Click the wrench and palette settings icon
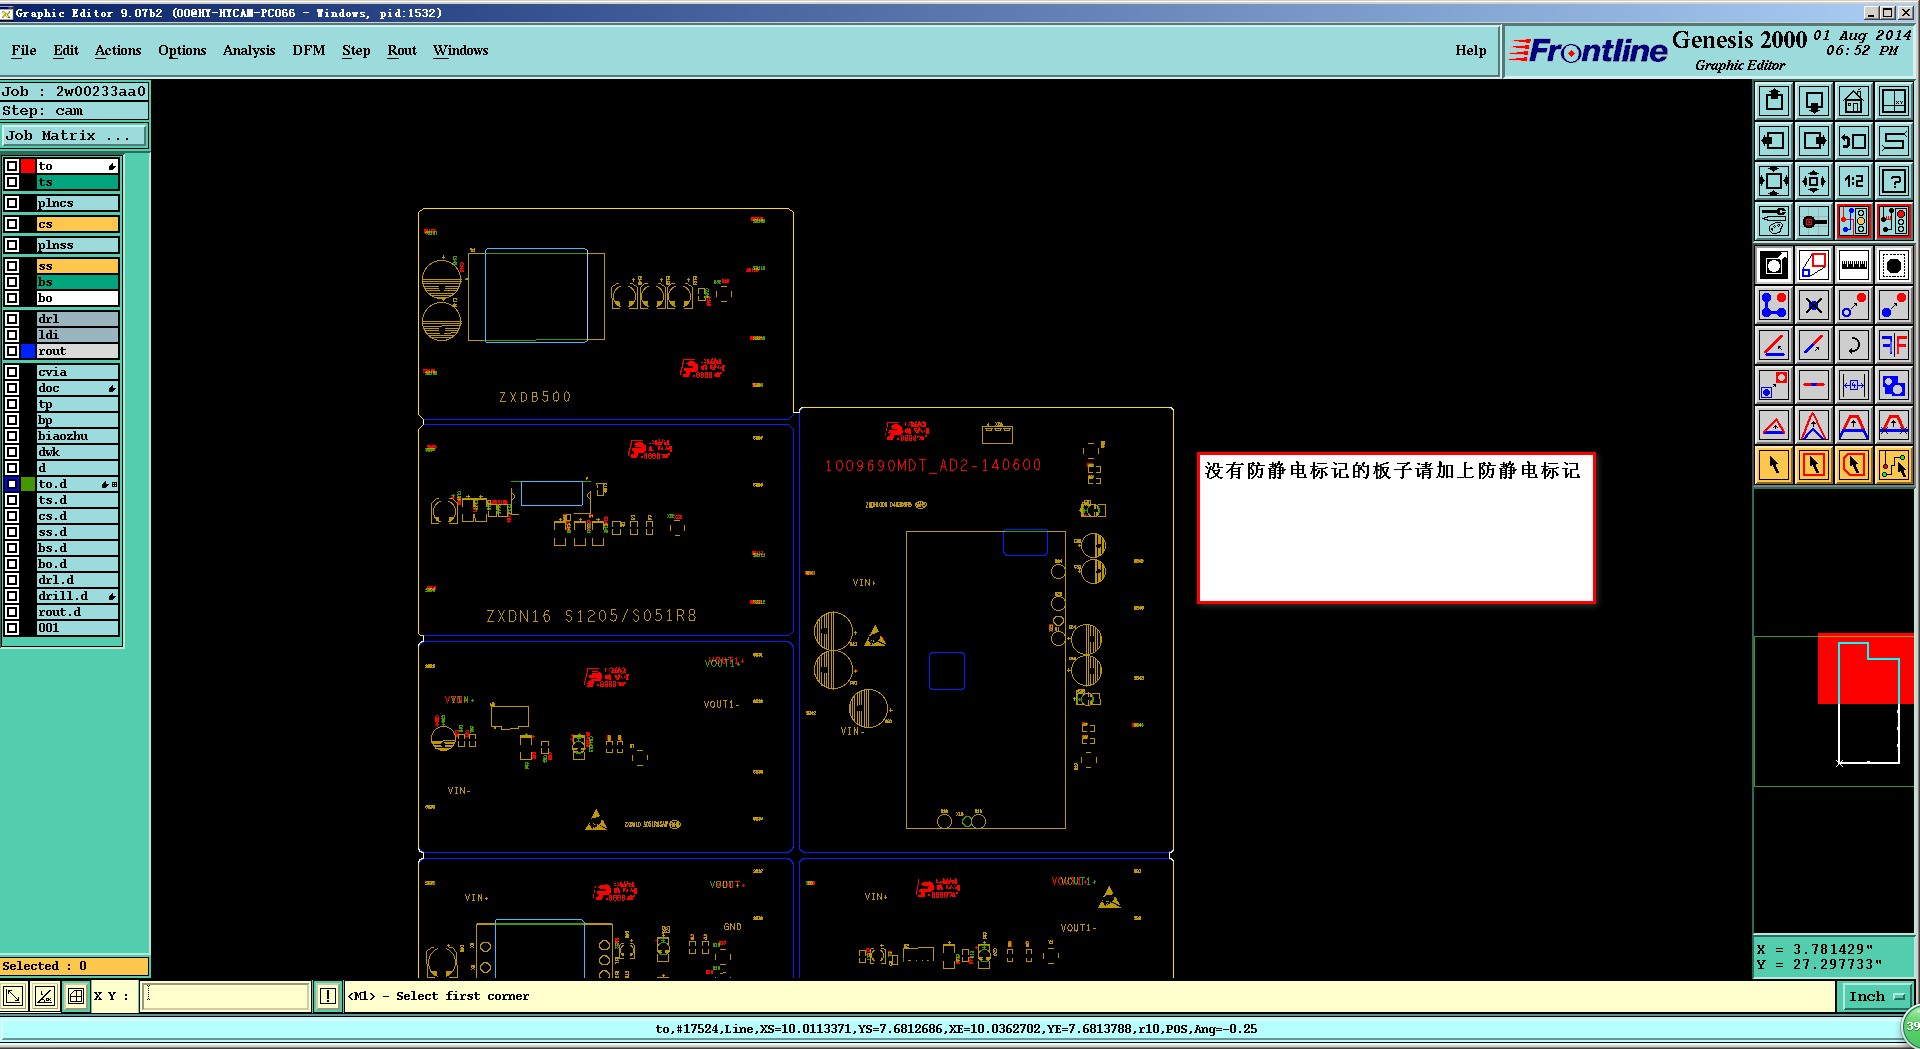This screenshot has width=1920, height=1049. pos(1774,221)
